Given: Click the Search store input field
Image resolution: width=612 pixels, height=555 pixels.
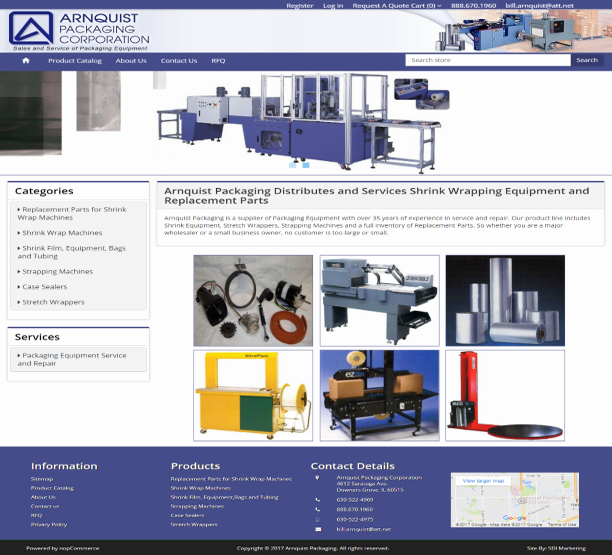Looking at the screenshot, I should 487,60.
